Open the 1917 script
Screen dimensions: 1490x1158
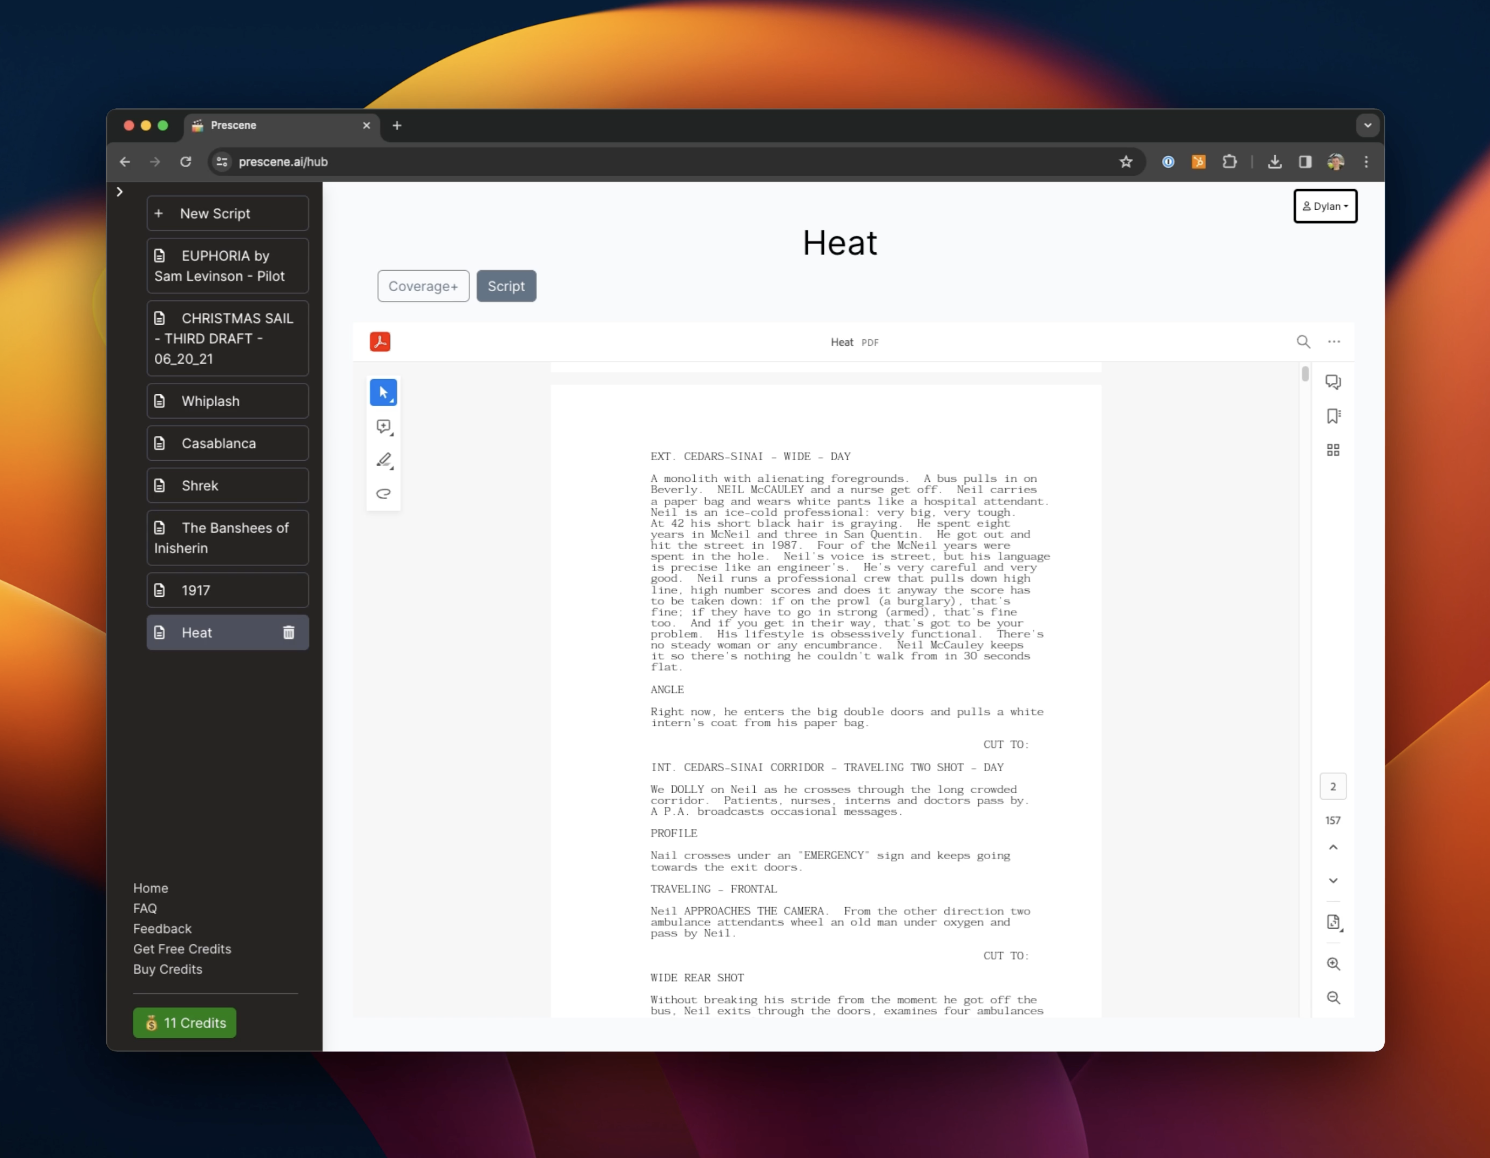(x=228, y=590)
